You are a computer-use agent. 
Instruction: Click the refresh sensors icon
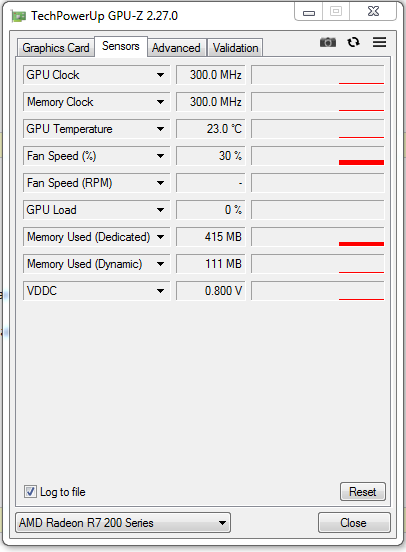pyautogui.click(x=353, y=42)
